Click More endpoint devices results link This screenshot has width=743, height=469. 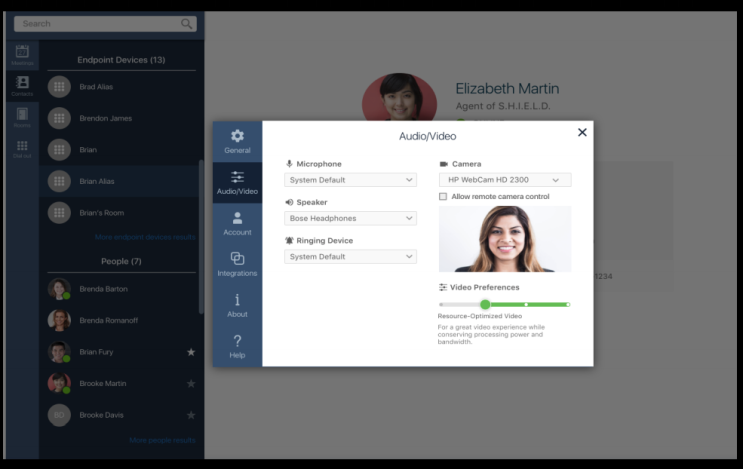145,237
